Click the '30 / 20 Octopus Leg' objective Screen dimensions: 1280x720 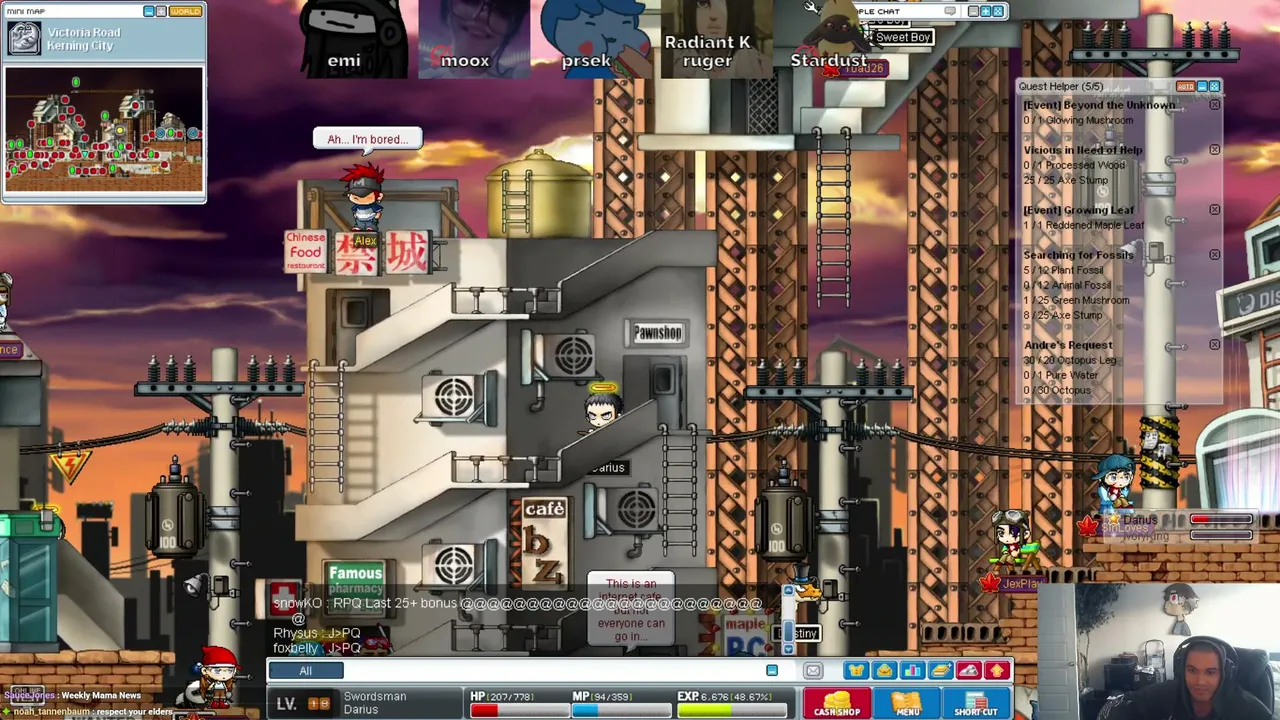pyautogui.click(x=1069, y=360)
